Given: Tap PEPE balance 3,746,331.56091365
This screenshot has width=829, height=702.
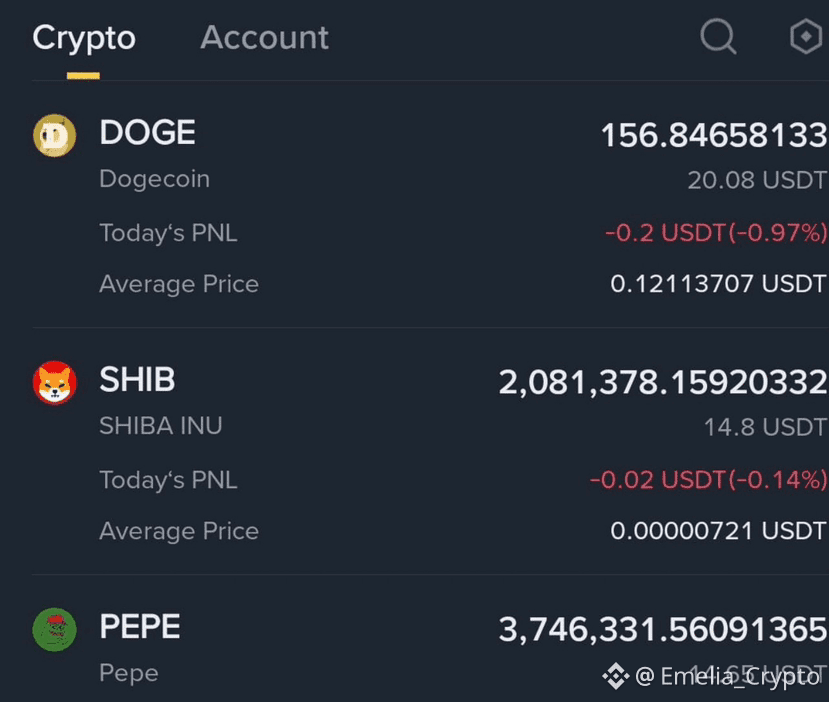Looking at the screenshot, I should click(x=663, y=630).
